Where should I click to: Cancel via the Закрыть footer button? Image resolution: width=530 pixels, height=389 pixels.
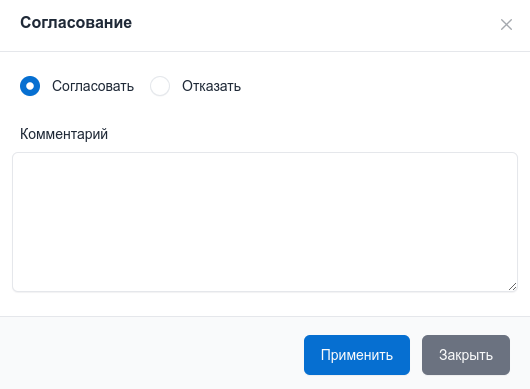[466, 355]
